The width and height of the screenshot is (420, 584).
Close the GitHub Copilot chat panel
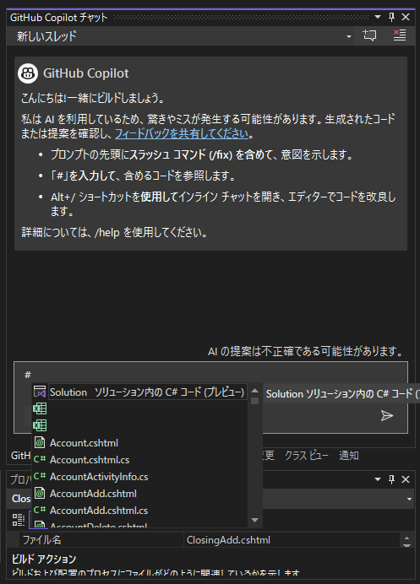tap(405, 17)
